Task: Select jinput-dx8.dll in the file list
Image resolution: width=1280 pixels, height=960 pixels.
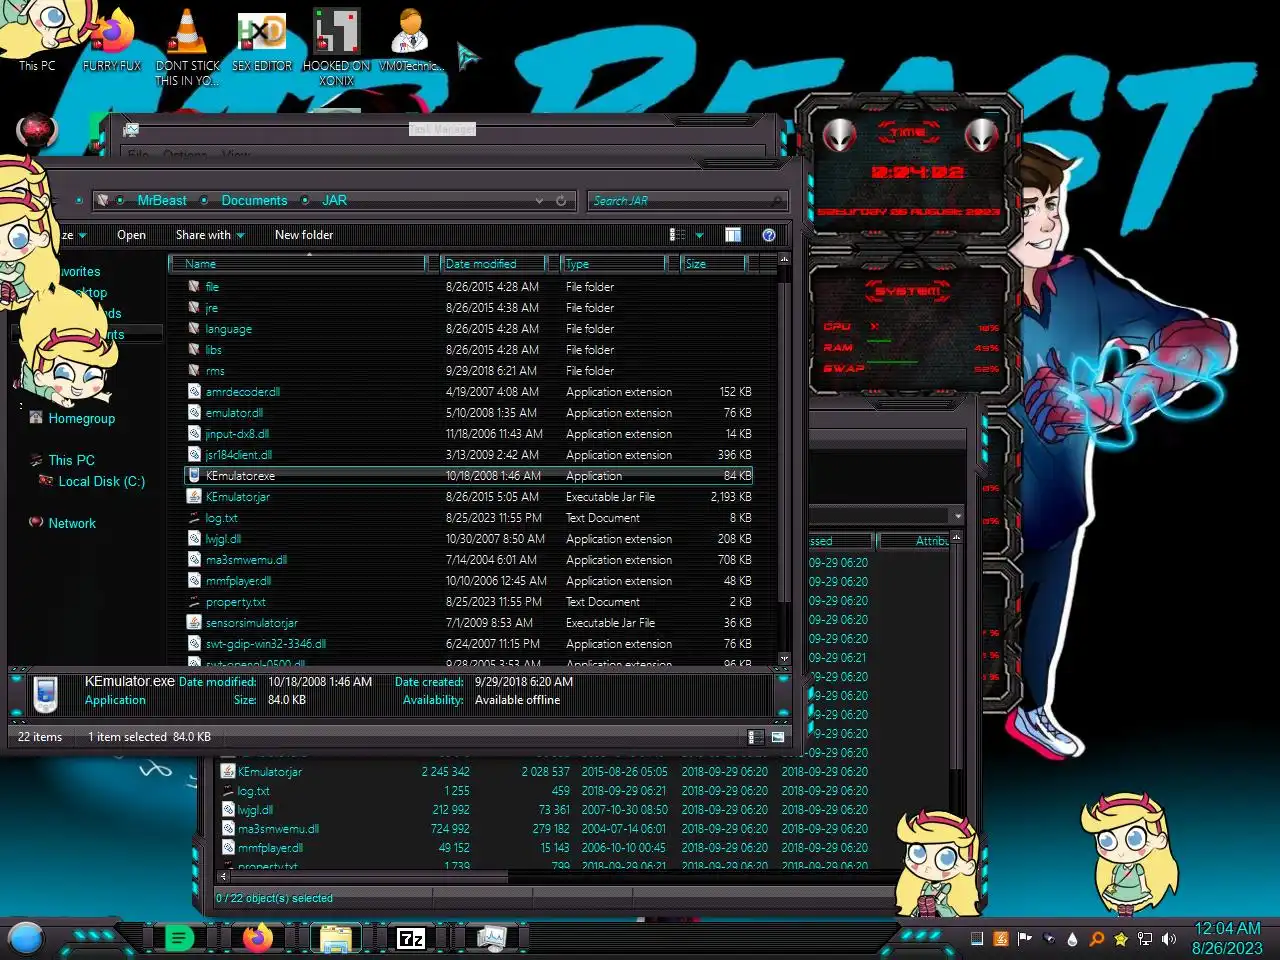Action: [469, 434]
